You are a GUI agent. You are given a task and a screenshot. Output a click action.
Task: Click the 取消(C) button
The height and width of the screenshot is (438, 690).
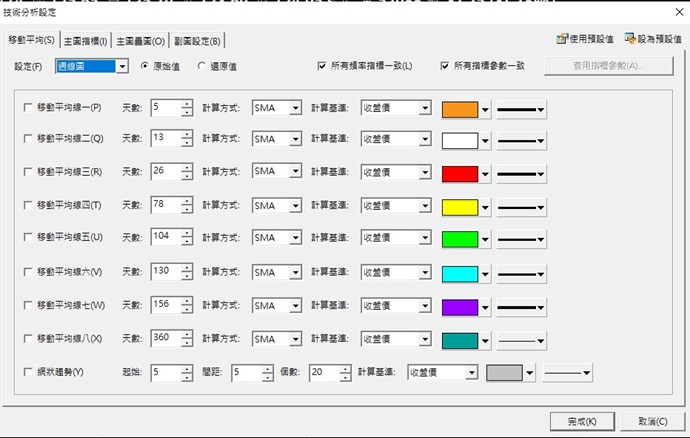(x=652, y=421)
